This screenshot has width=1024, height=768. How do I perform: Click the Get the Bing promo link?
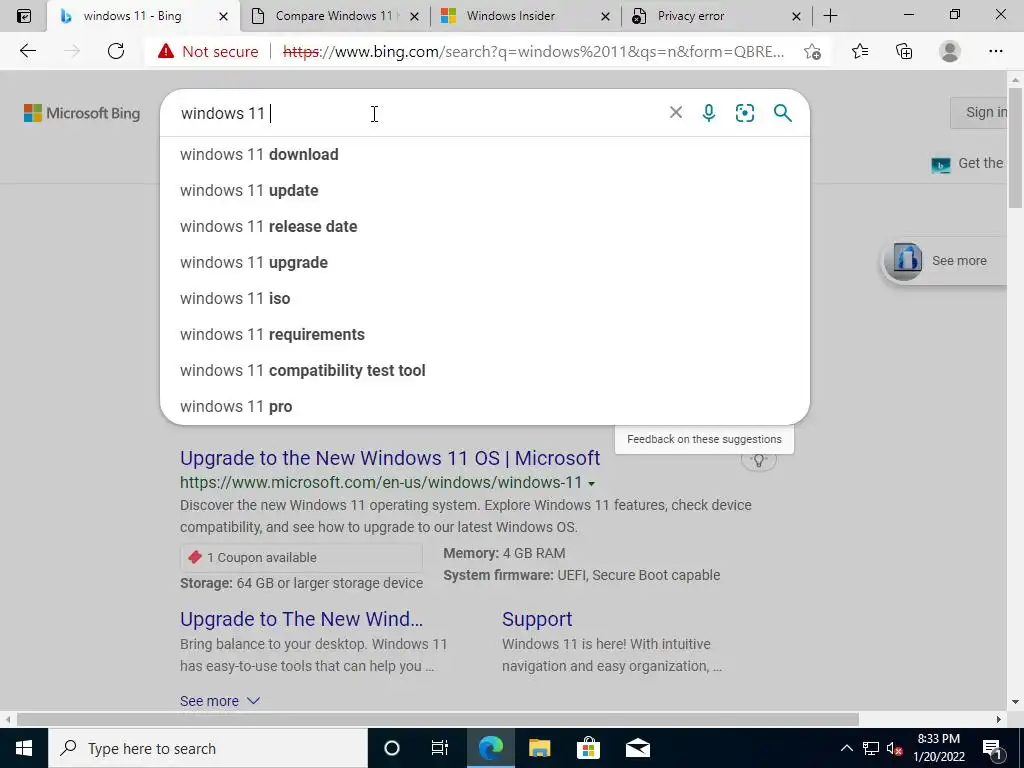(968, 164)
